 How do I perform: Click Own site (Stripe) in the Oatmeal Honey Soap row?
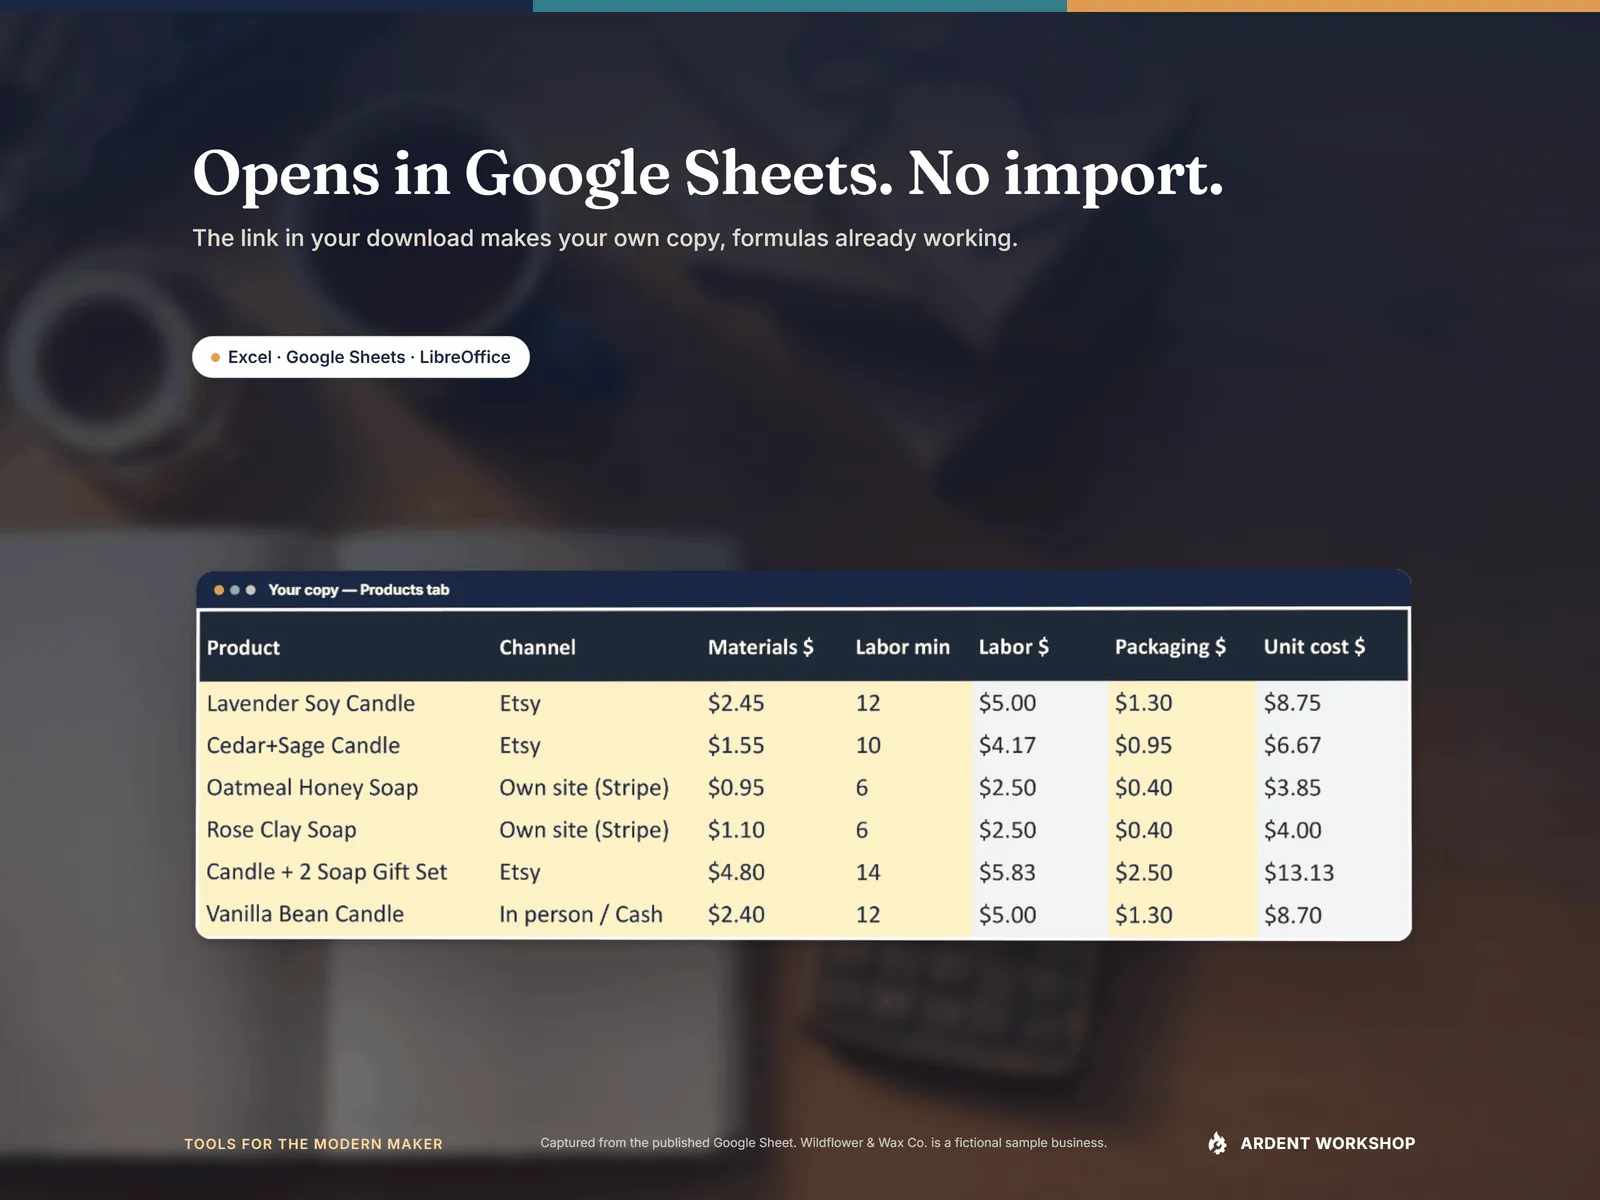coord(584,788)
